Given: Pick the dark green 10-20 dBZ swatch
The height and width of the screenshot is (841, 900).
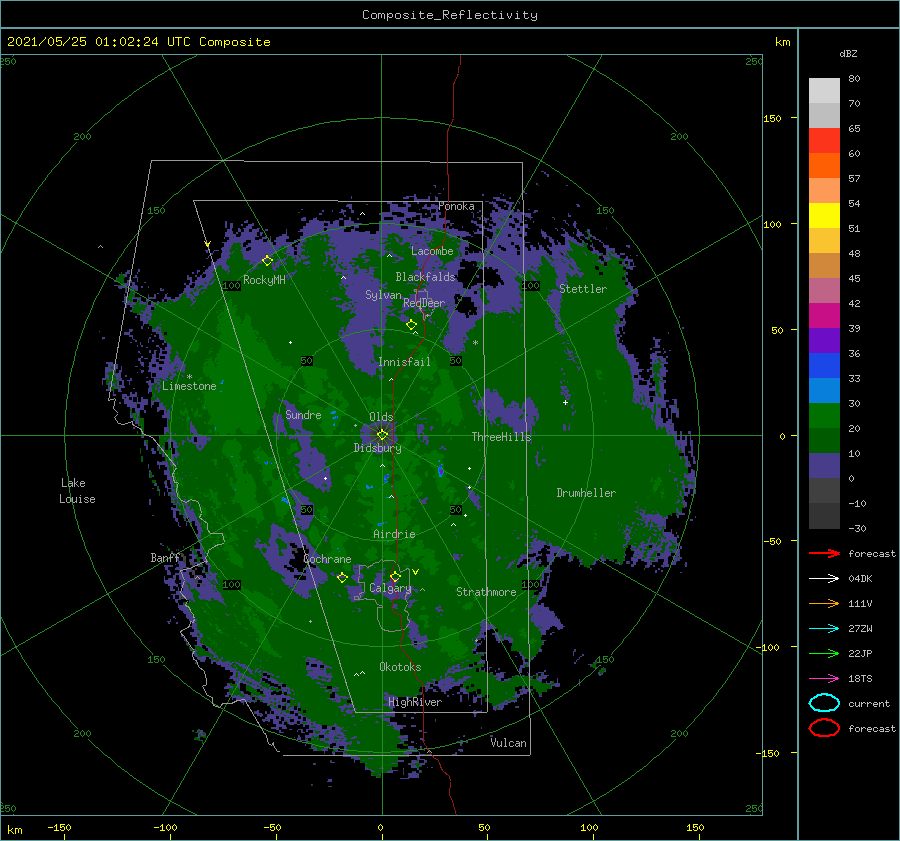Looking at the screenshot, I should 824,441.
